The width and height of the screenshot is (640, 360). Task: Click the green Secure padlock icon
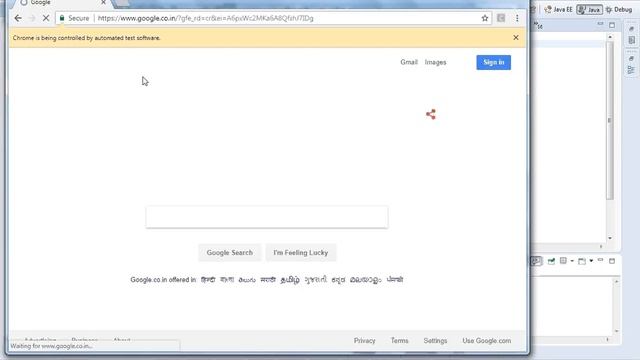coord(62,18)
